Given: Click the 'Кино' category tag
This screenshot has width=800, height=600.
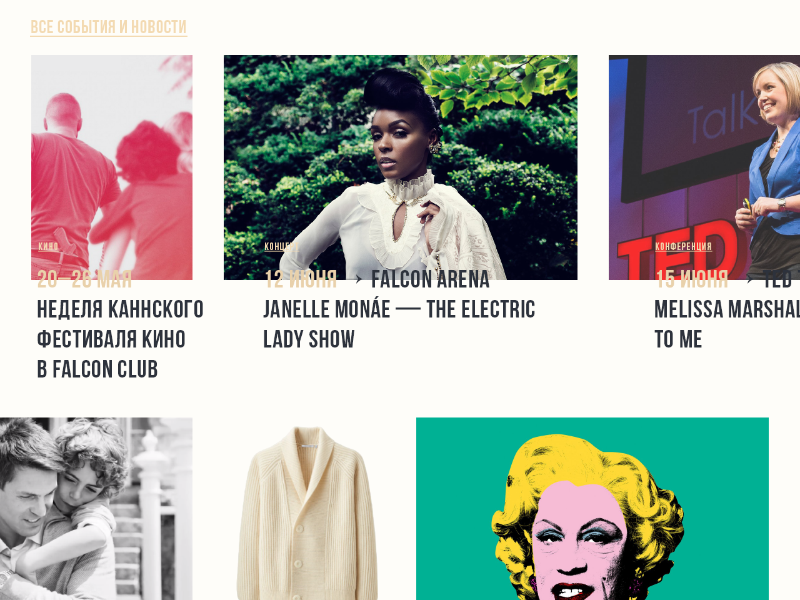Looking at the screenshot, I should (48, 246).
